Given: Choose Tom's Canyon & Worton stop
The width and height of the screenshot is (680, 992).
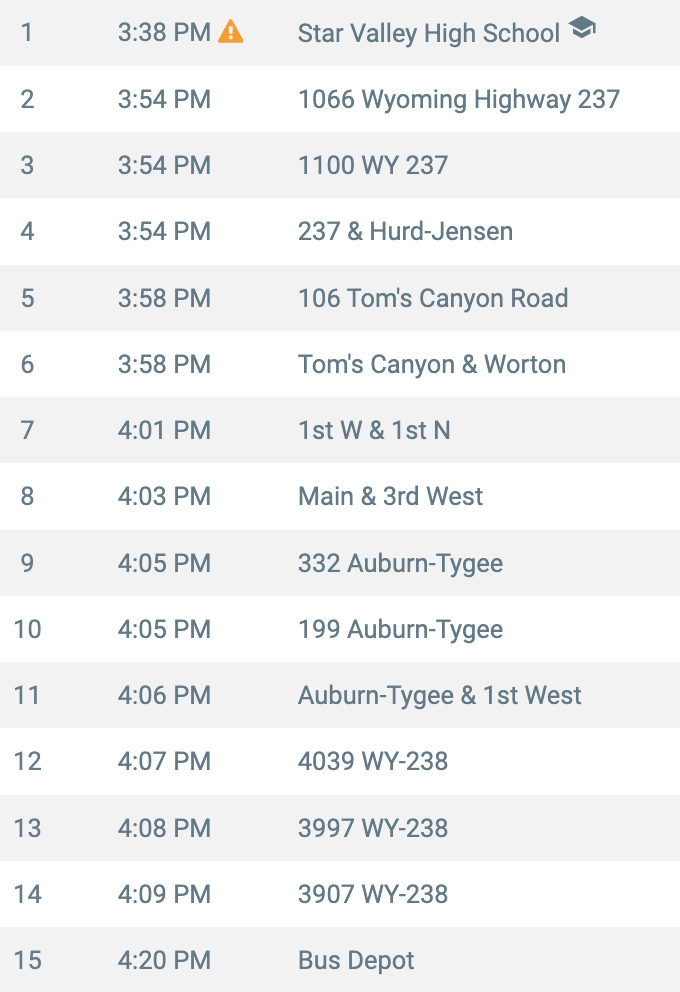Looking at the screenshot, I should (340, 364).
